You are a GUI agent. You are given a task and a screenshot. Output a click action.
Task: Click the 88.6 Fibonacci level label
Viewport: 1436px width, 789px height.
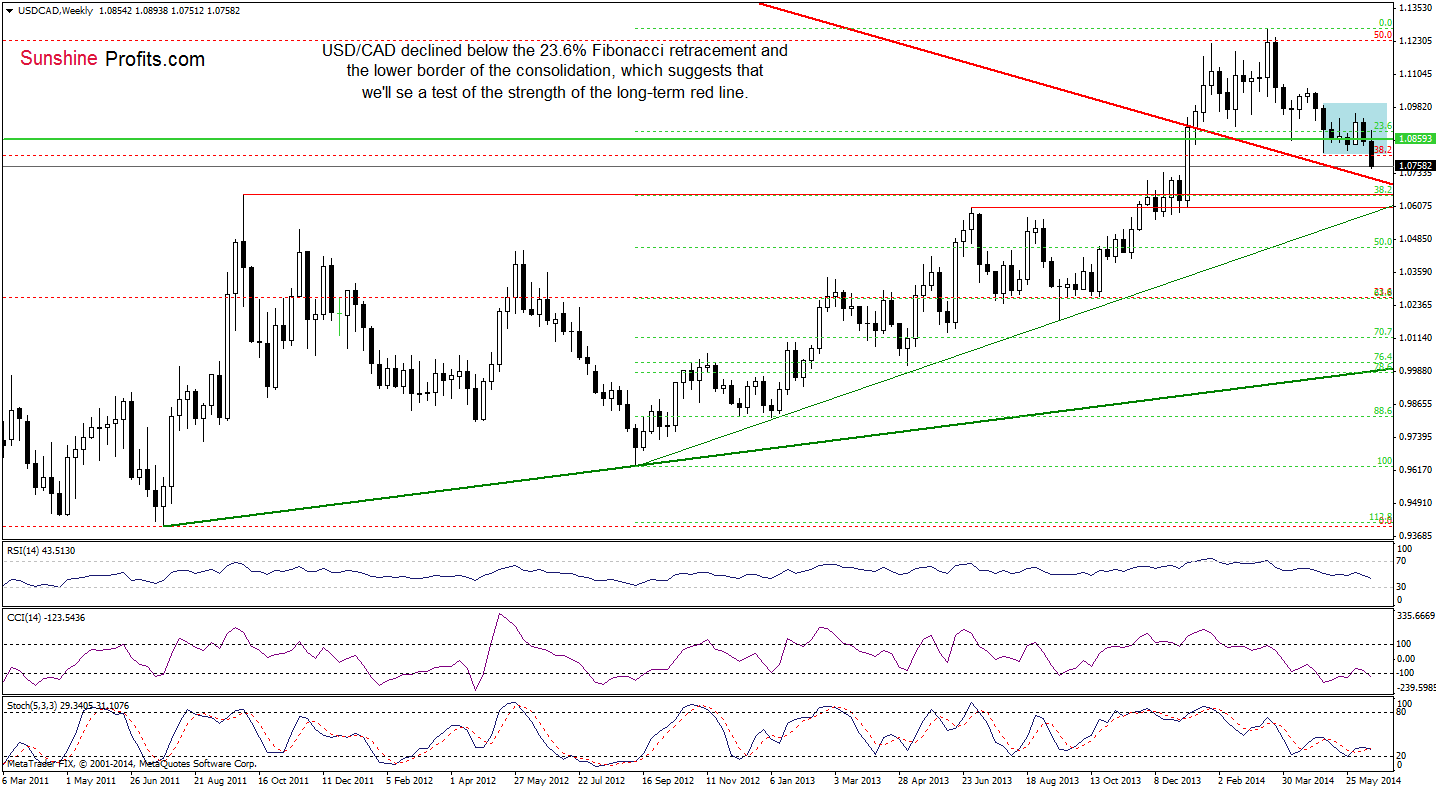1383,410
